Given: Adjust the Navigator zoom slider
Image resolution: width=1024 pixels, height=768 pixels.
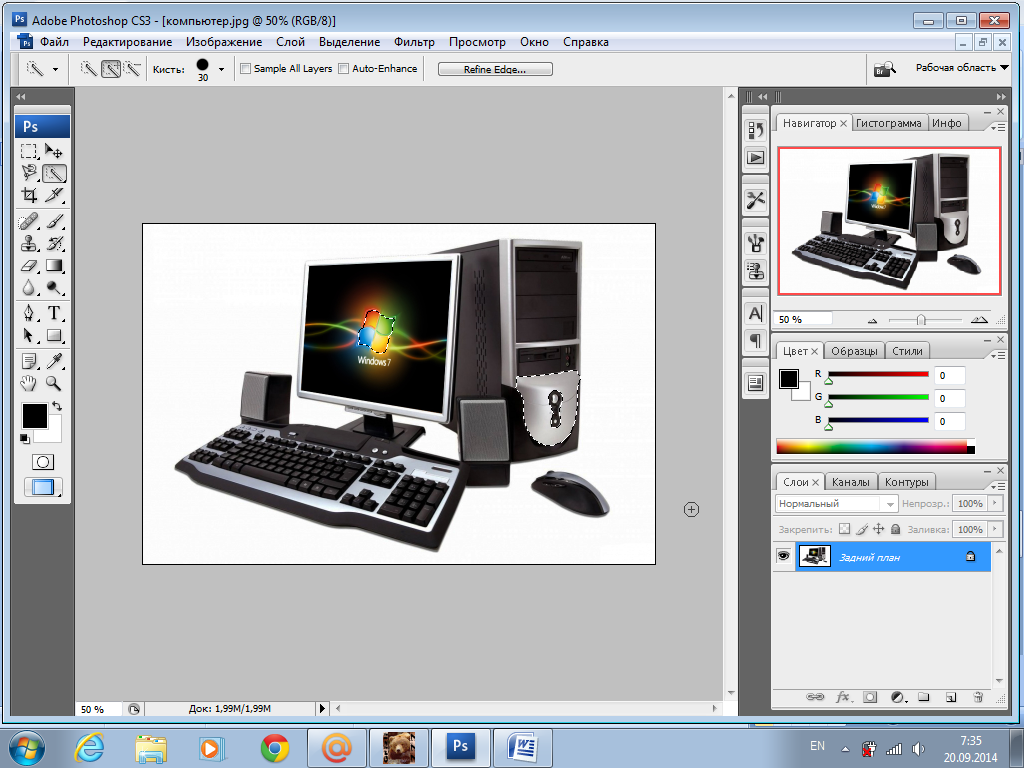Looking at the screenshot, I should click(x=921, y=320).
